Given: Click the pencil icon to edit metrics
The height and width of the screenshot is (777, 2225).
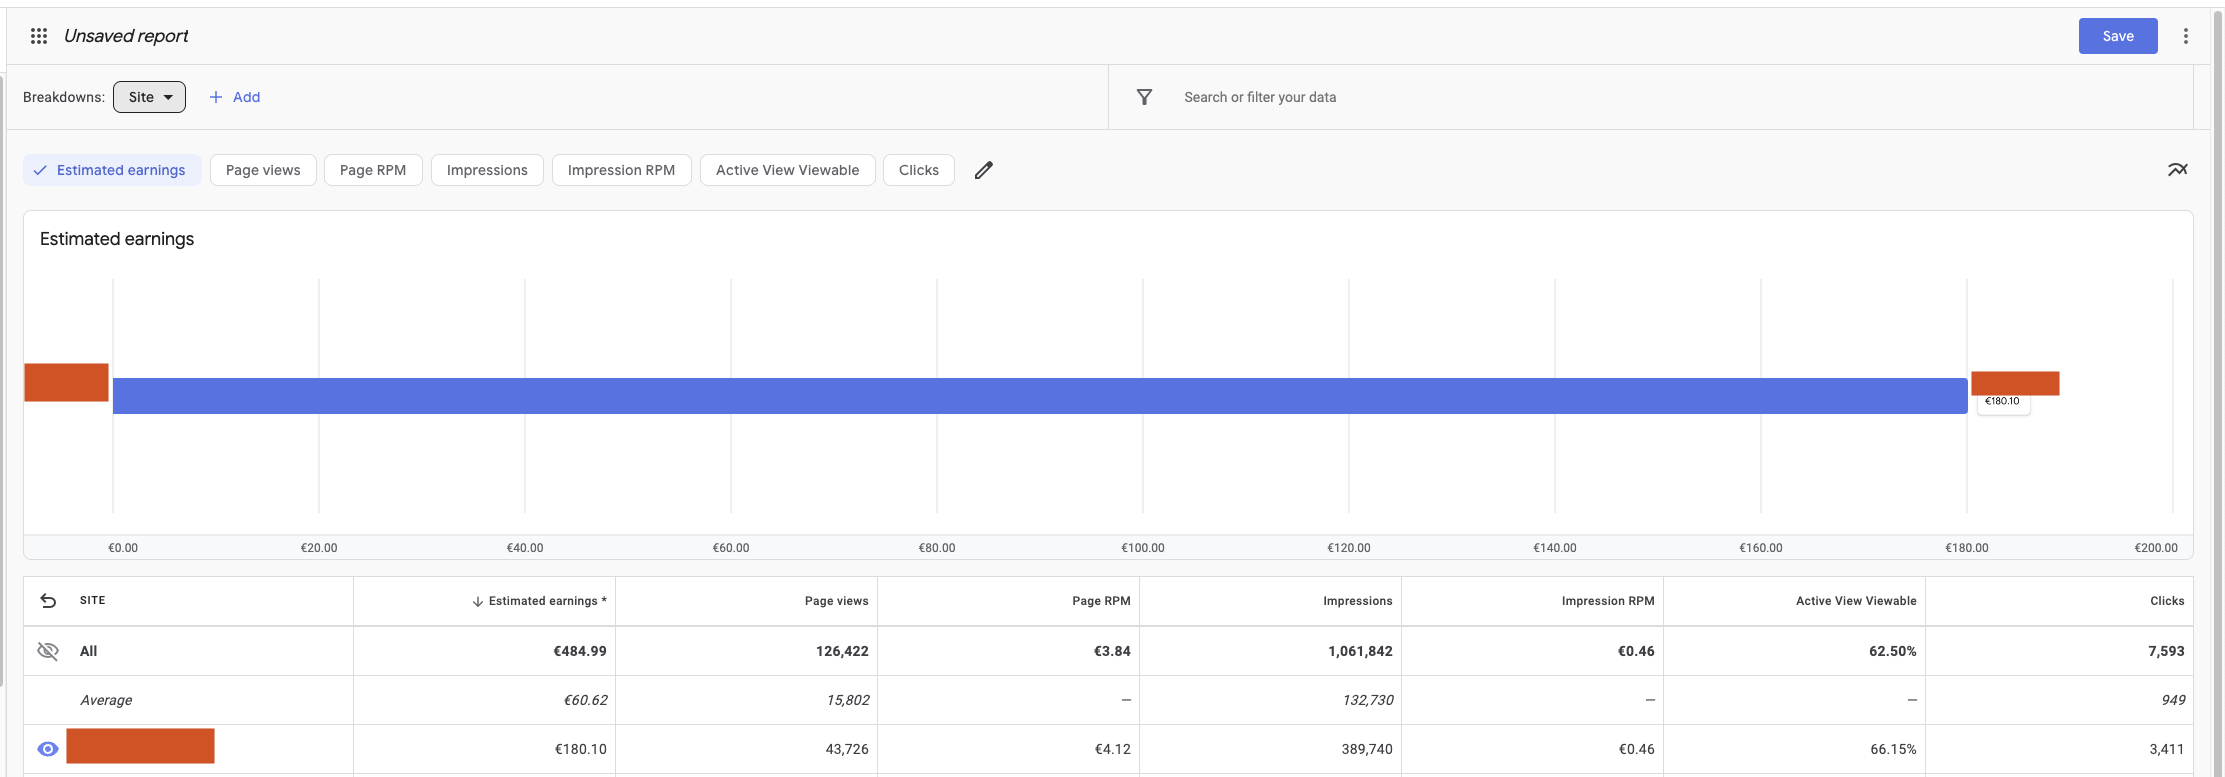Looking at the screenshot, I should pyautogui.click(x=983, y=170).
